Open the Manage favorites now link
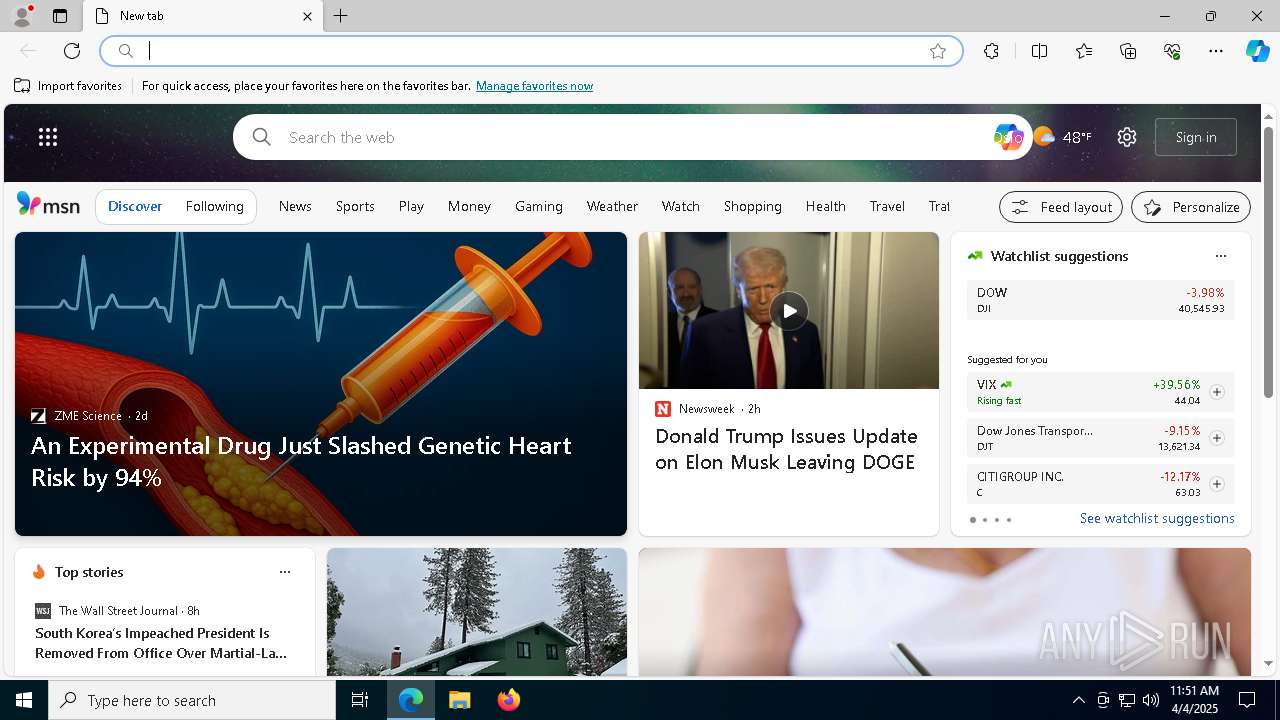The height and width of the screenshot is (720, 1280). [x=534, y=86]
